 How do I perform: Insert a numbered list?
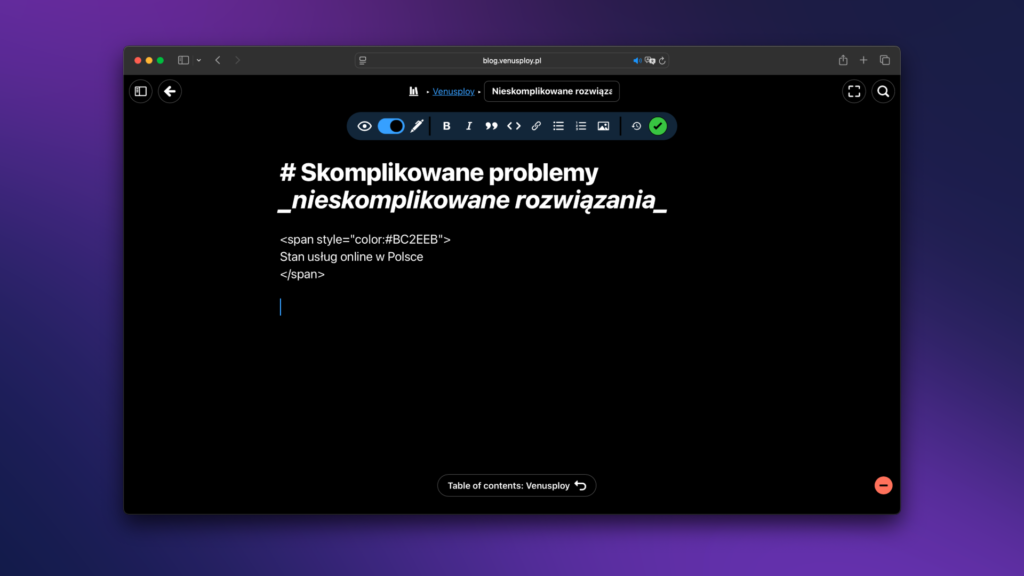581,126
